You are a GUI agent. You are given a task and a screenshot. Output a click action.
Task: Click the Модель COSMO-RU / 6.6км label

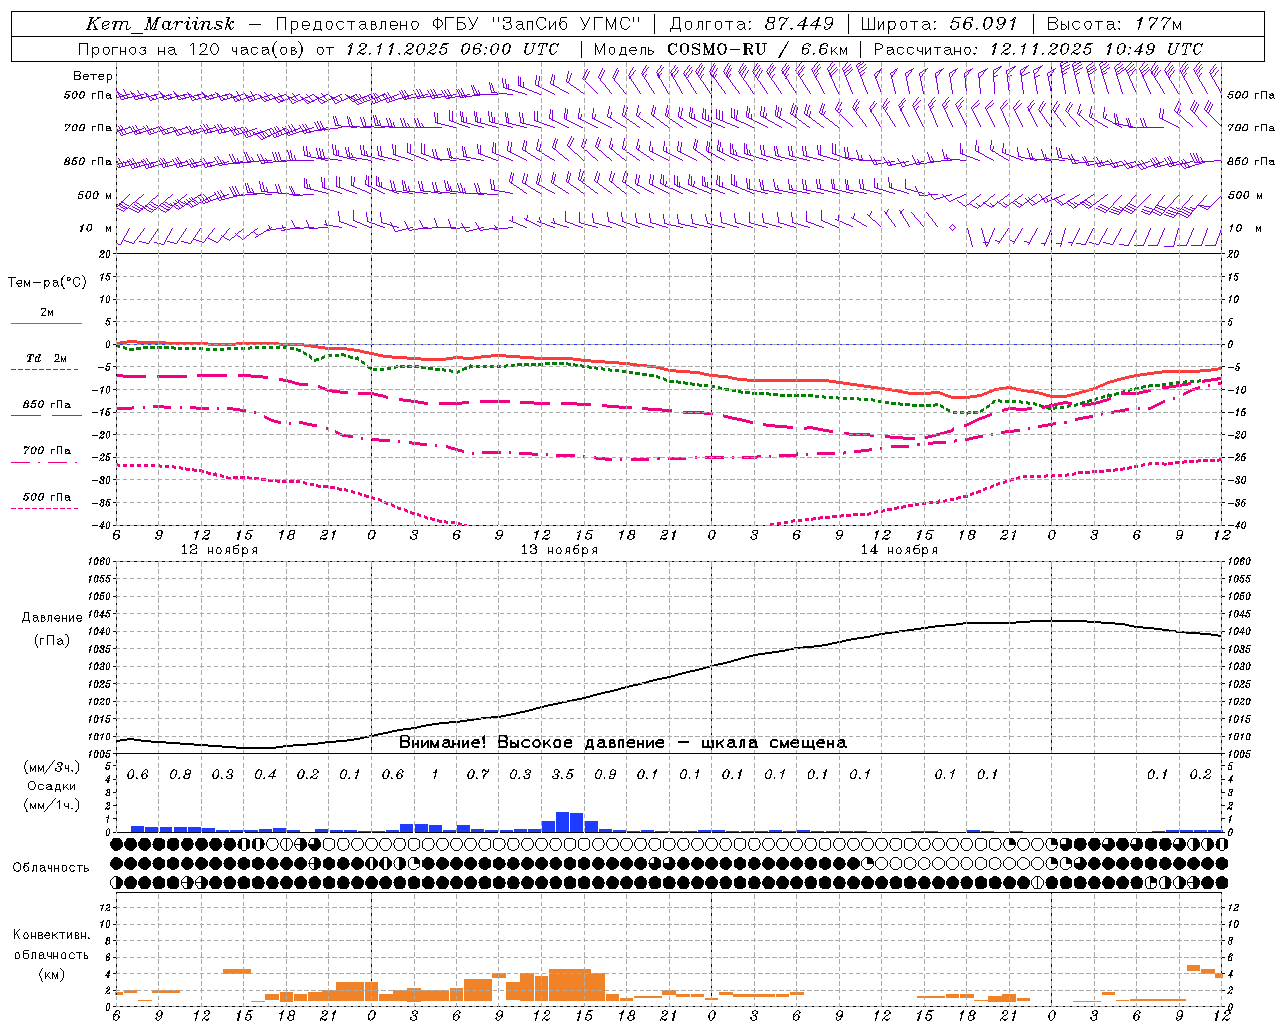[721, 49]
